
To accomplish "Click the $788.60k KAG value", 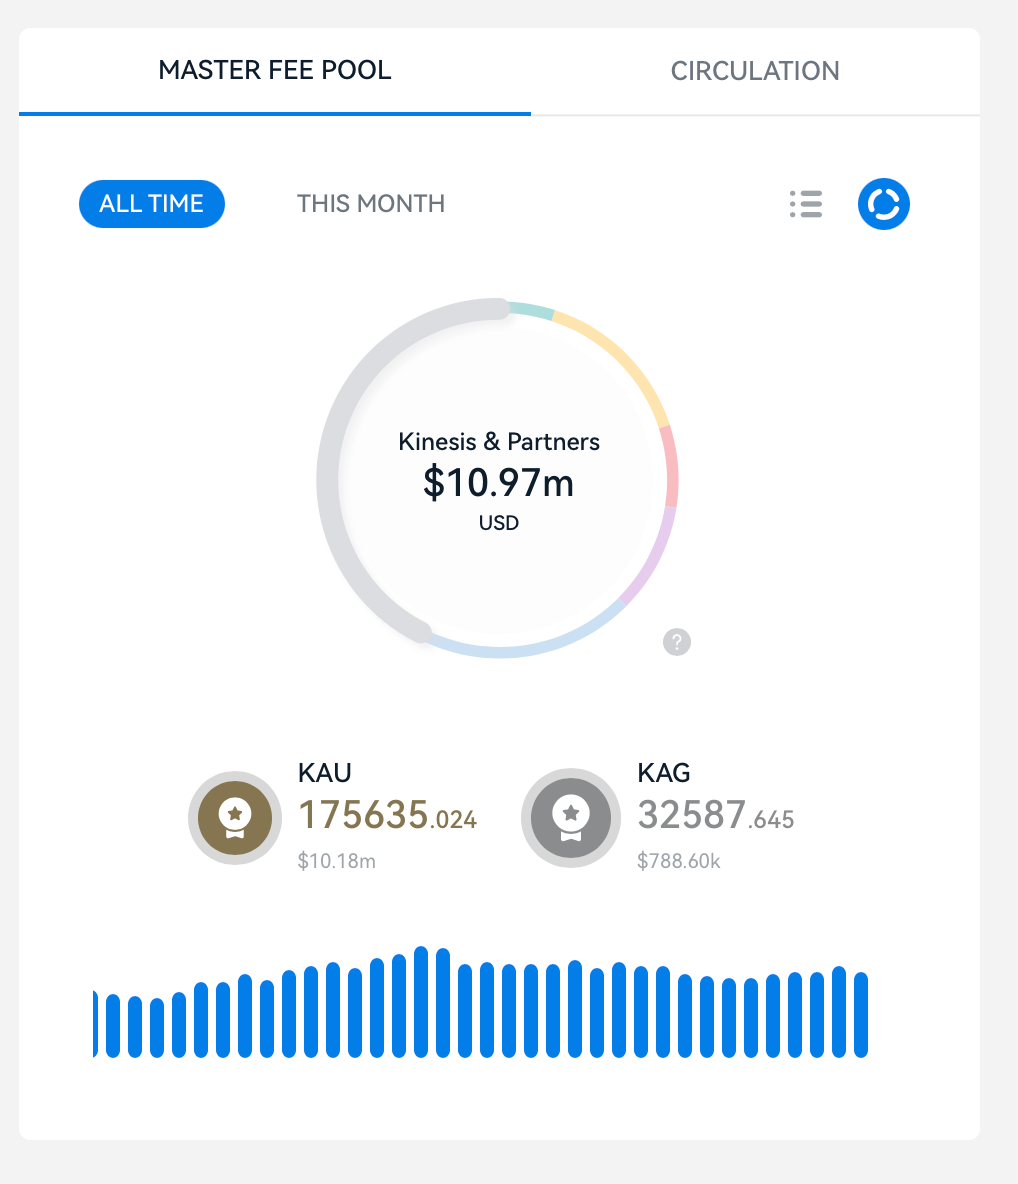I will (678, 861).
